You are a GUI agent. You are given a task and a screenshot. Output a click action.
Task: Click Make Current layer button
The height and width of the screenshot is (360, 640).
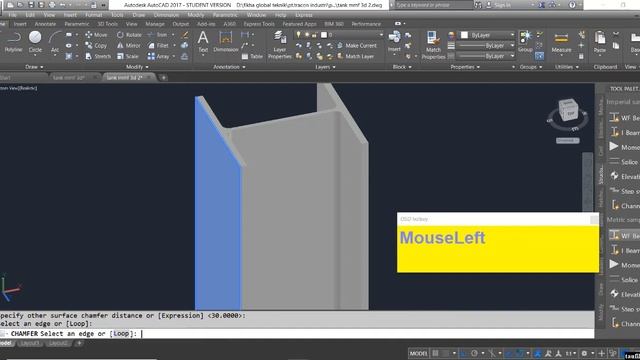pyautogui.click(x=356, y=46)
